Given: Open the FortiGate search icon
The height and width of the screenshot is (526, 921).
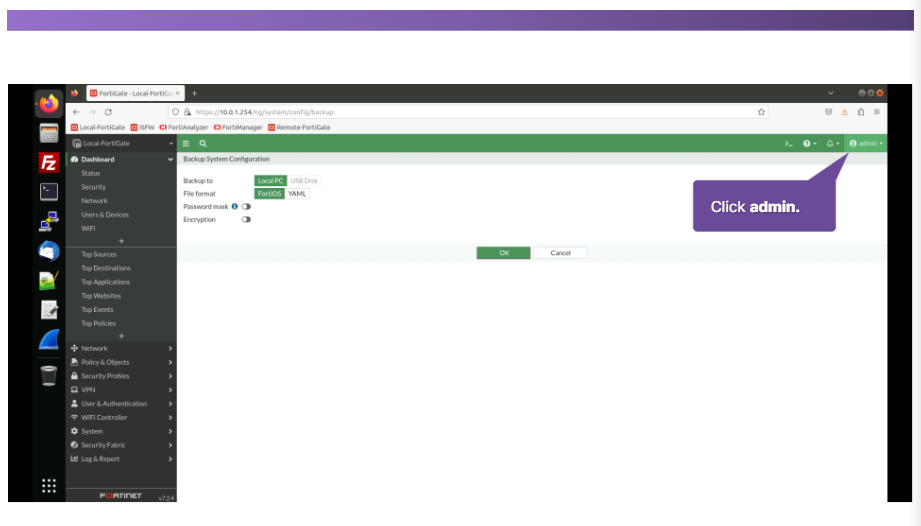Looking at the screenshot, I should point(203,143).
